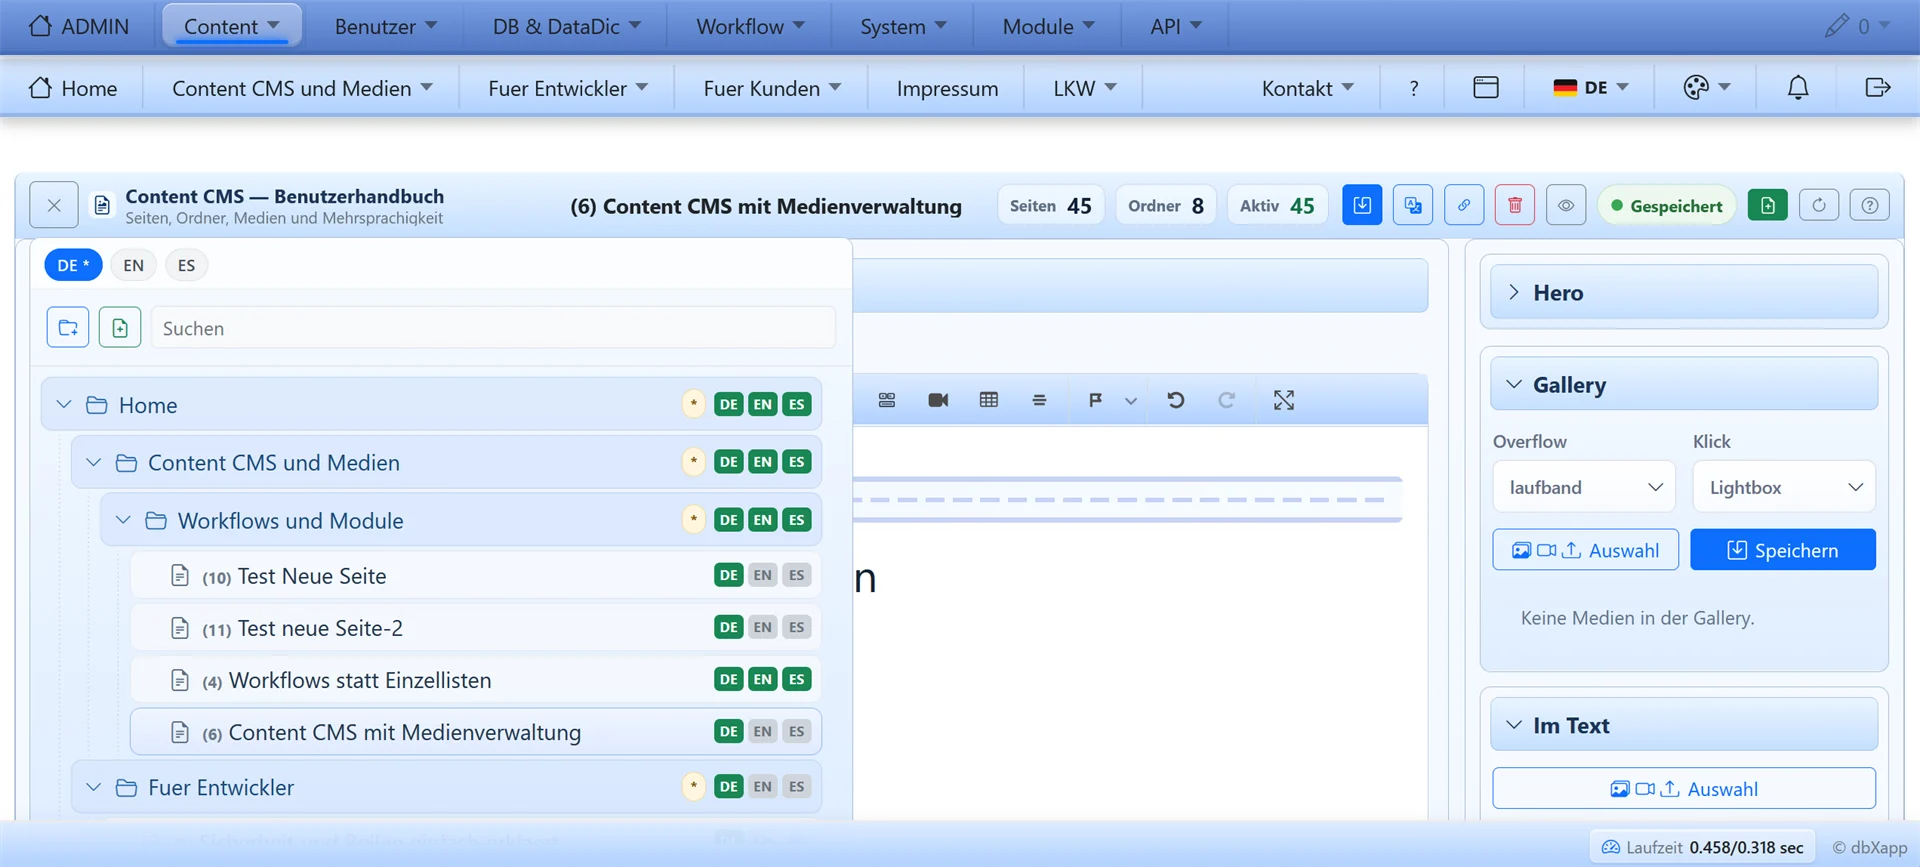Viewport: 1920px width, 867px height.
Task: Switch to ES language tab
Action: tap(186, 265)
